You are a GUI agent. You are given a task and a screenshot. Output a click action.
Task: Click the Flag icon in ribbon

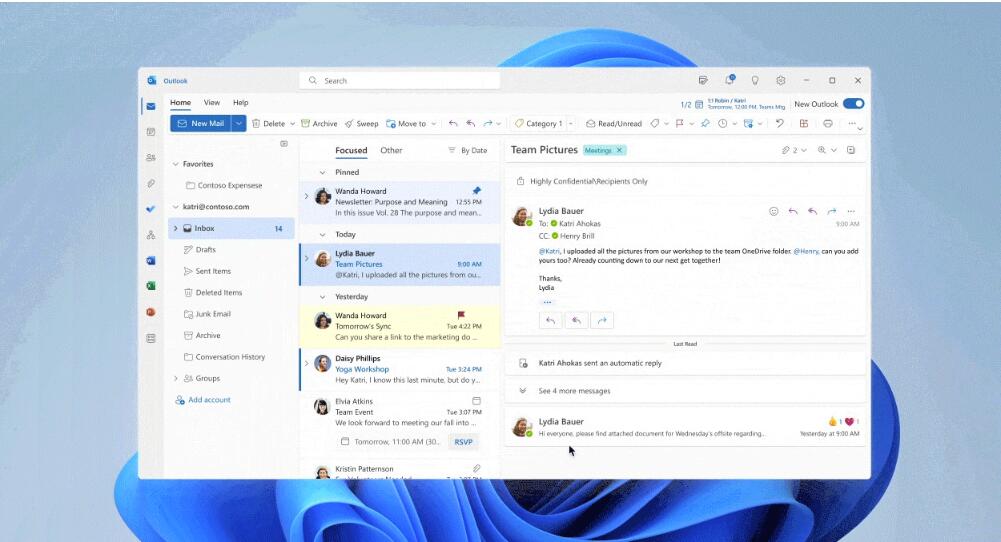pos(679,123)
